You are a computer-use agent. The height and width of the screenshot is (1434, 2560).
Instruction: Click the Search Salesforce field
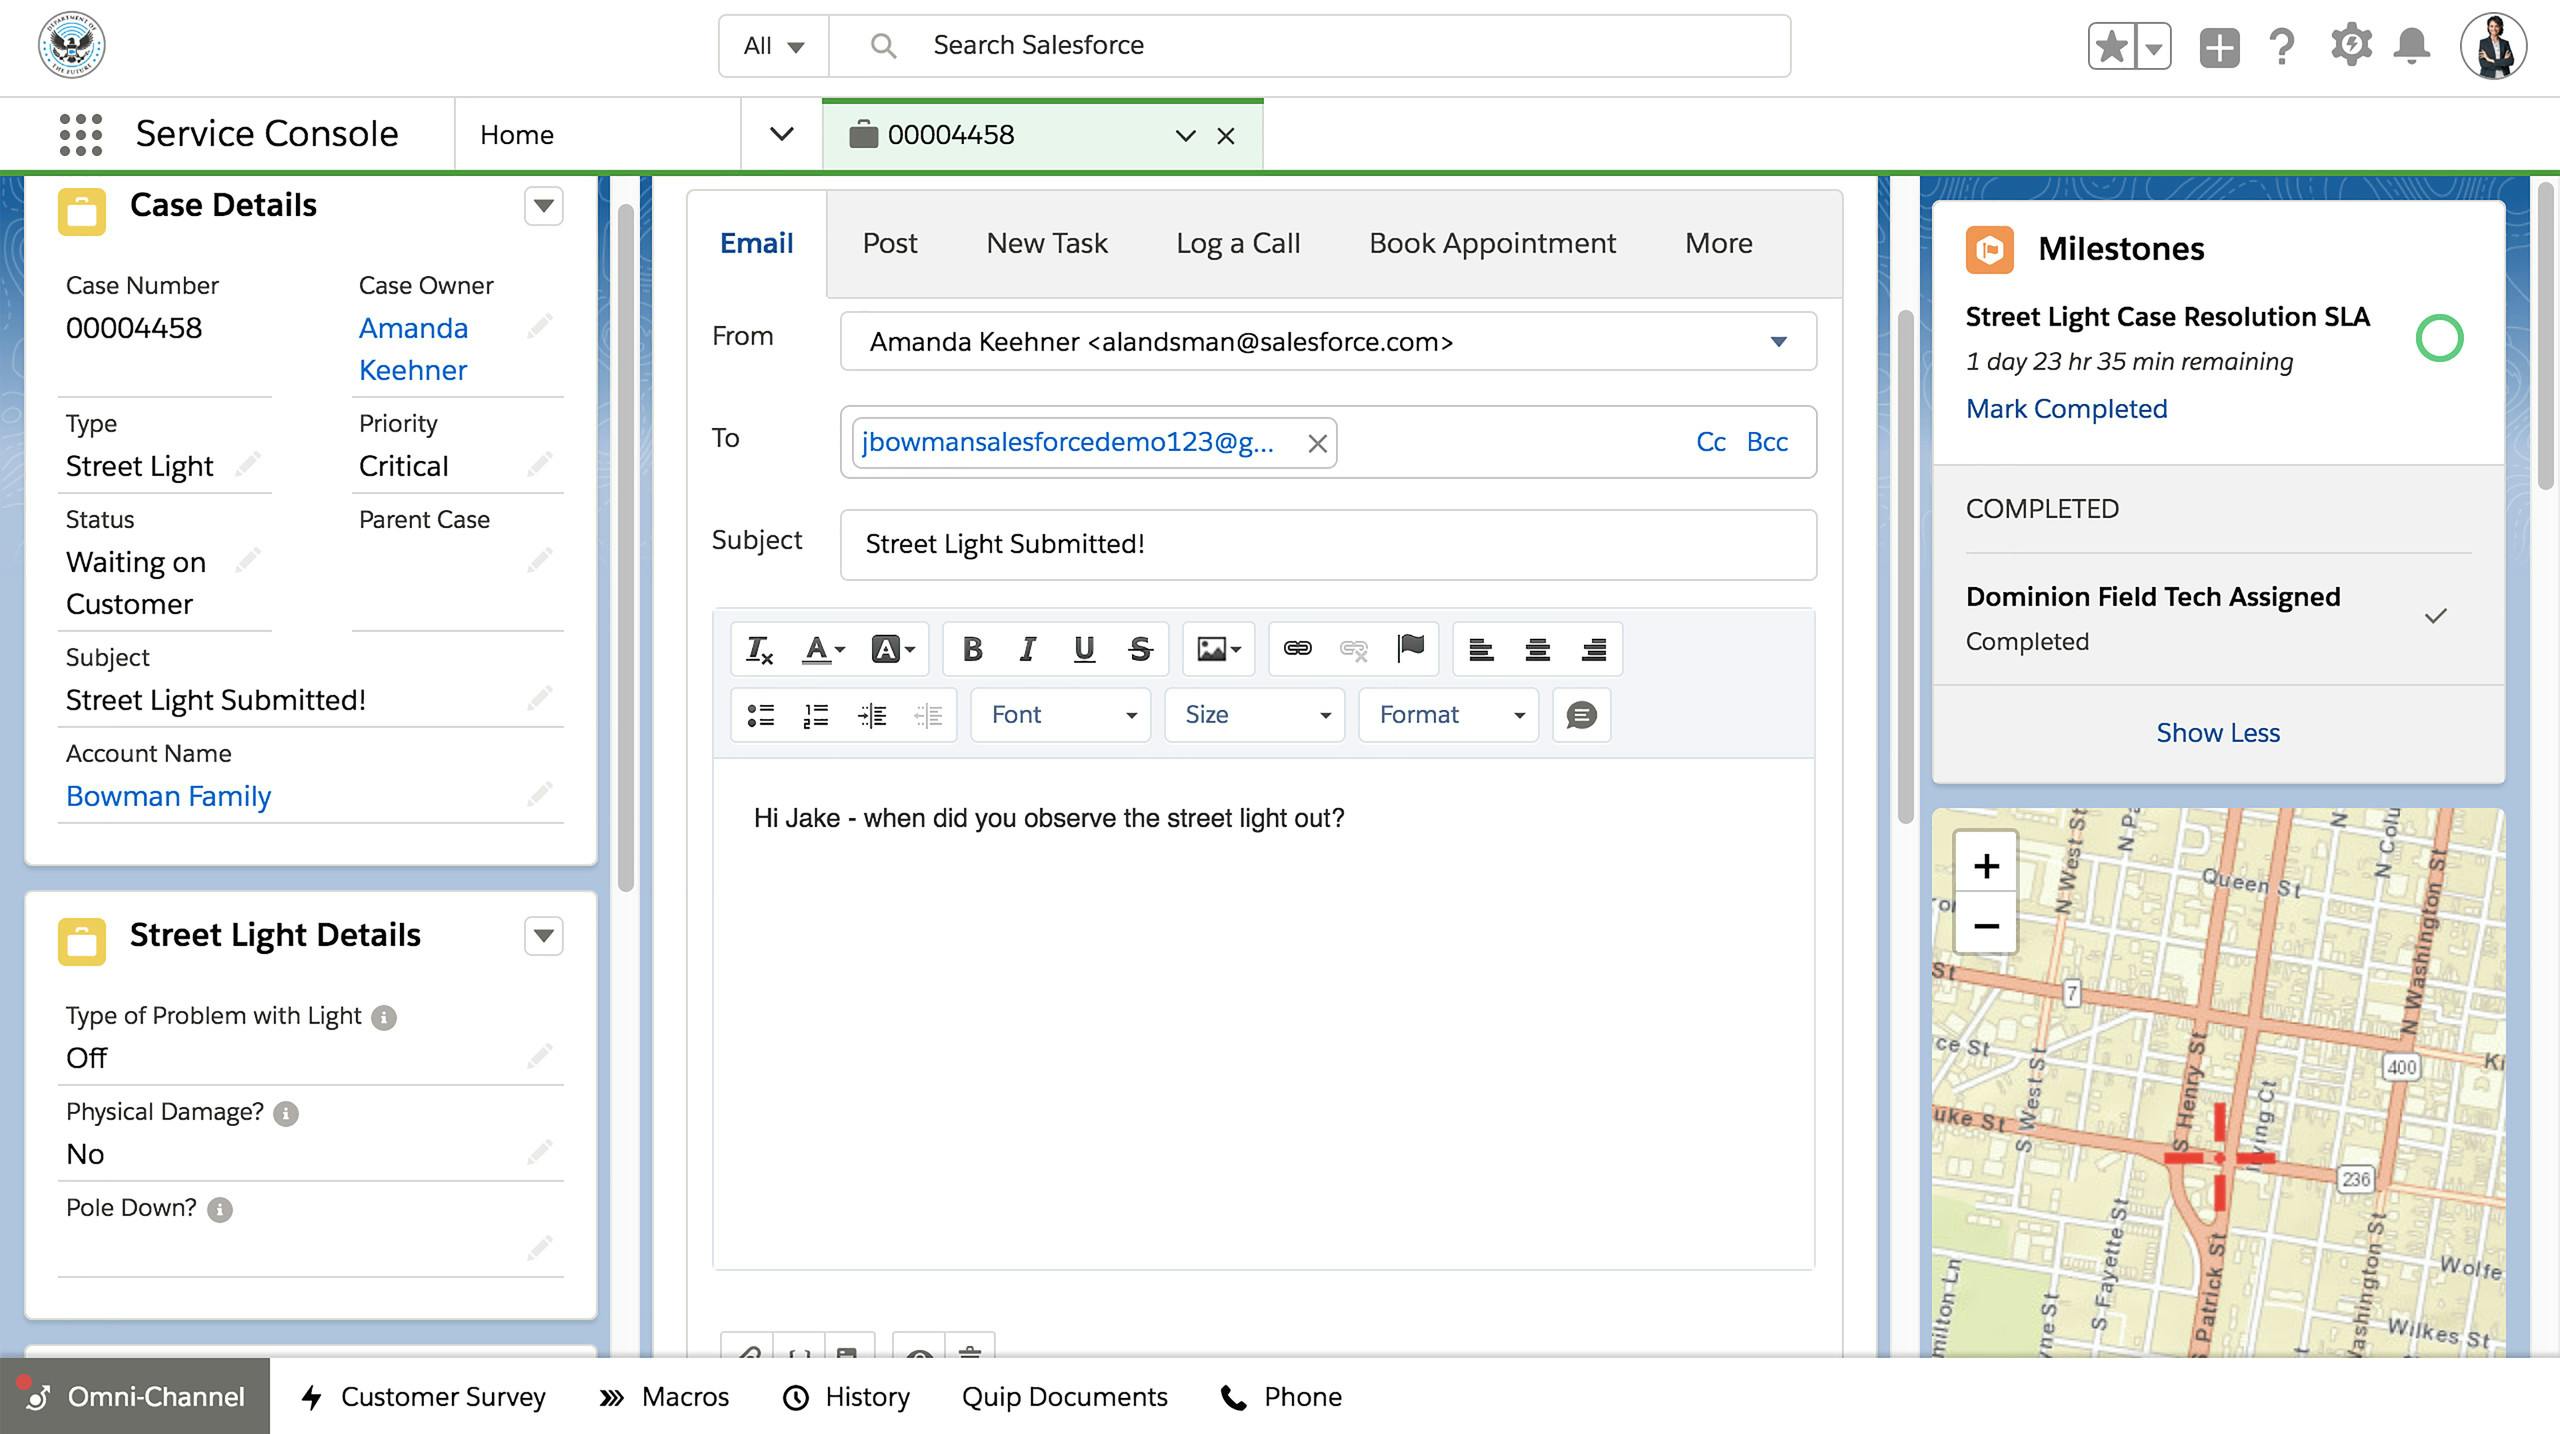tap(1310, 46)
